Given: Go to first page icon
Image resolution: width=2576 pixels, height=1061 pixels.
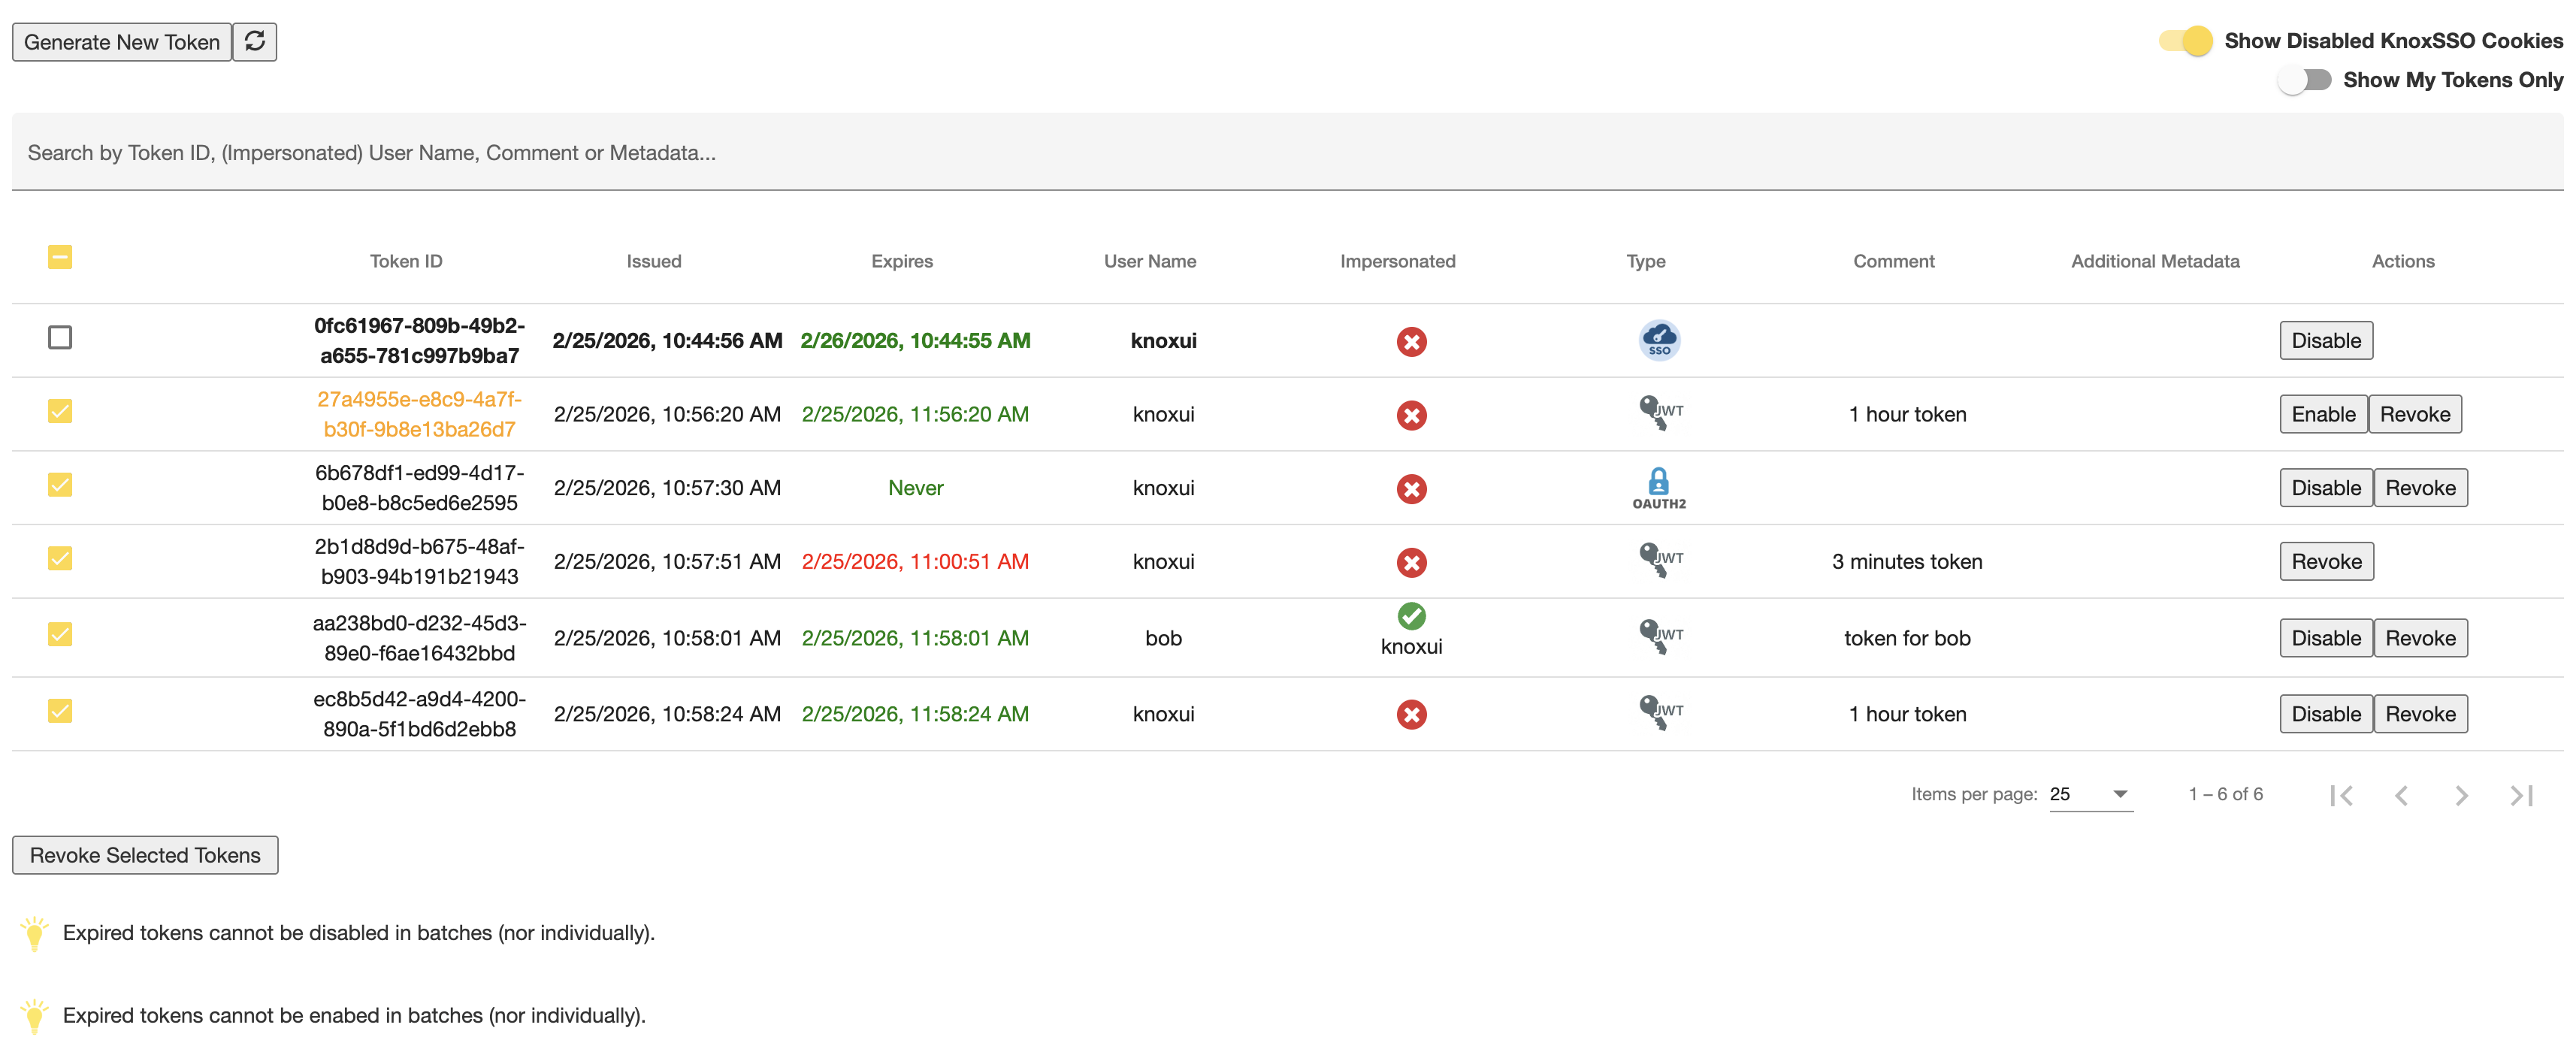Looking at the screenshot, I should 2341,795.
